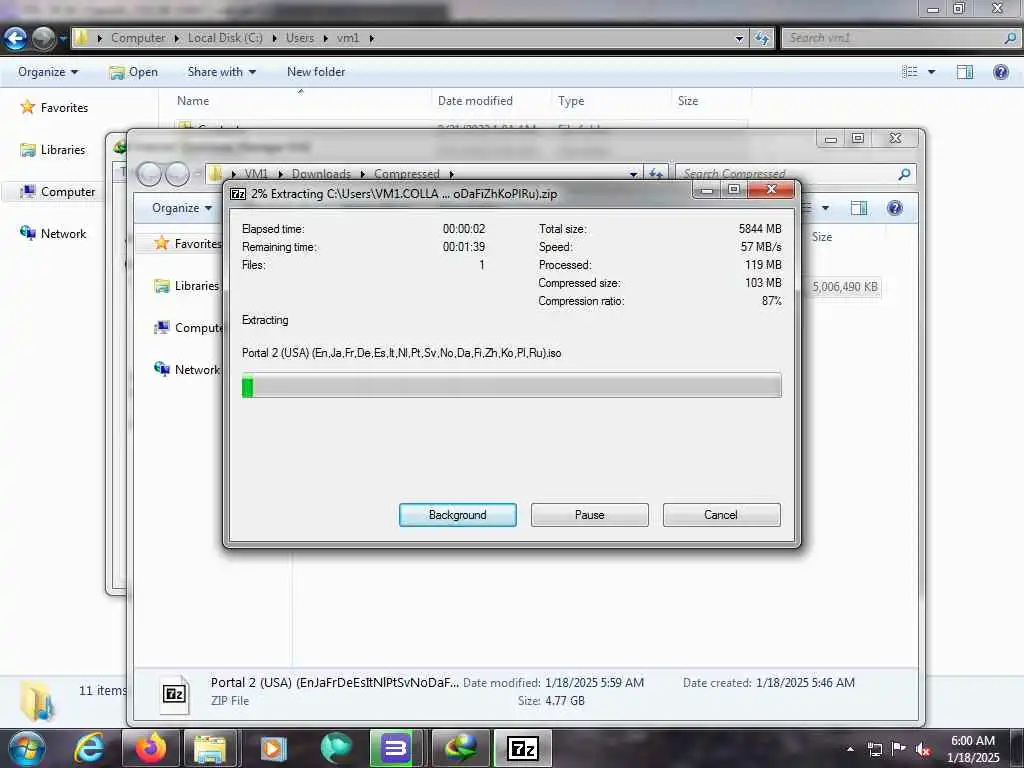Image resolution: width=1024 pixels, height=768 pixels.
Task: Open 7-Zip taskbar button
Action: coord(523,748)
